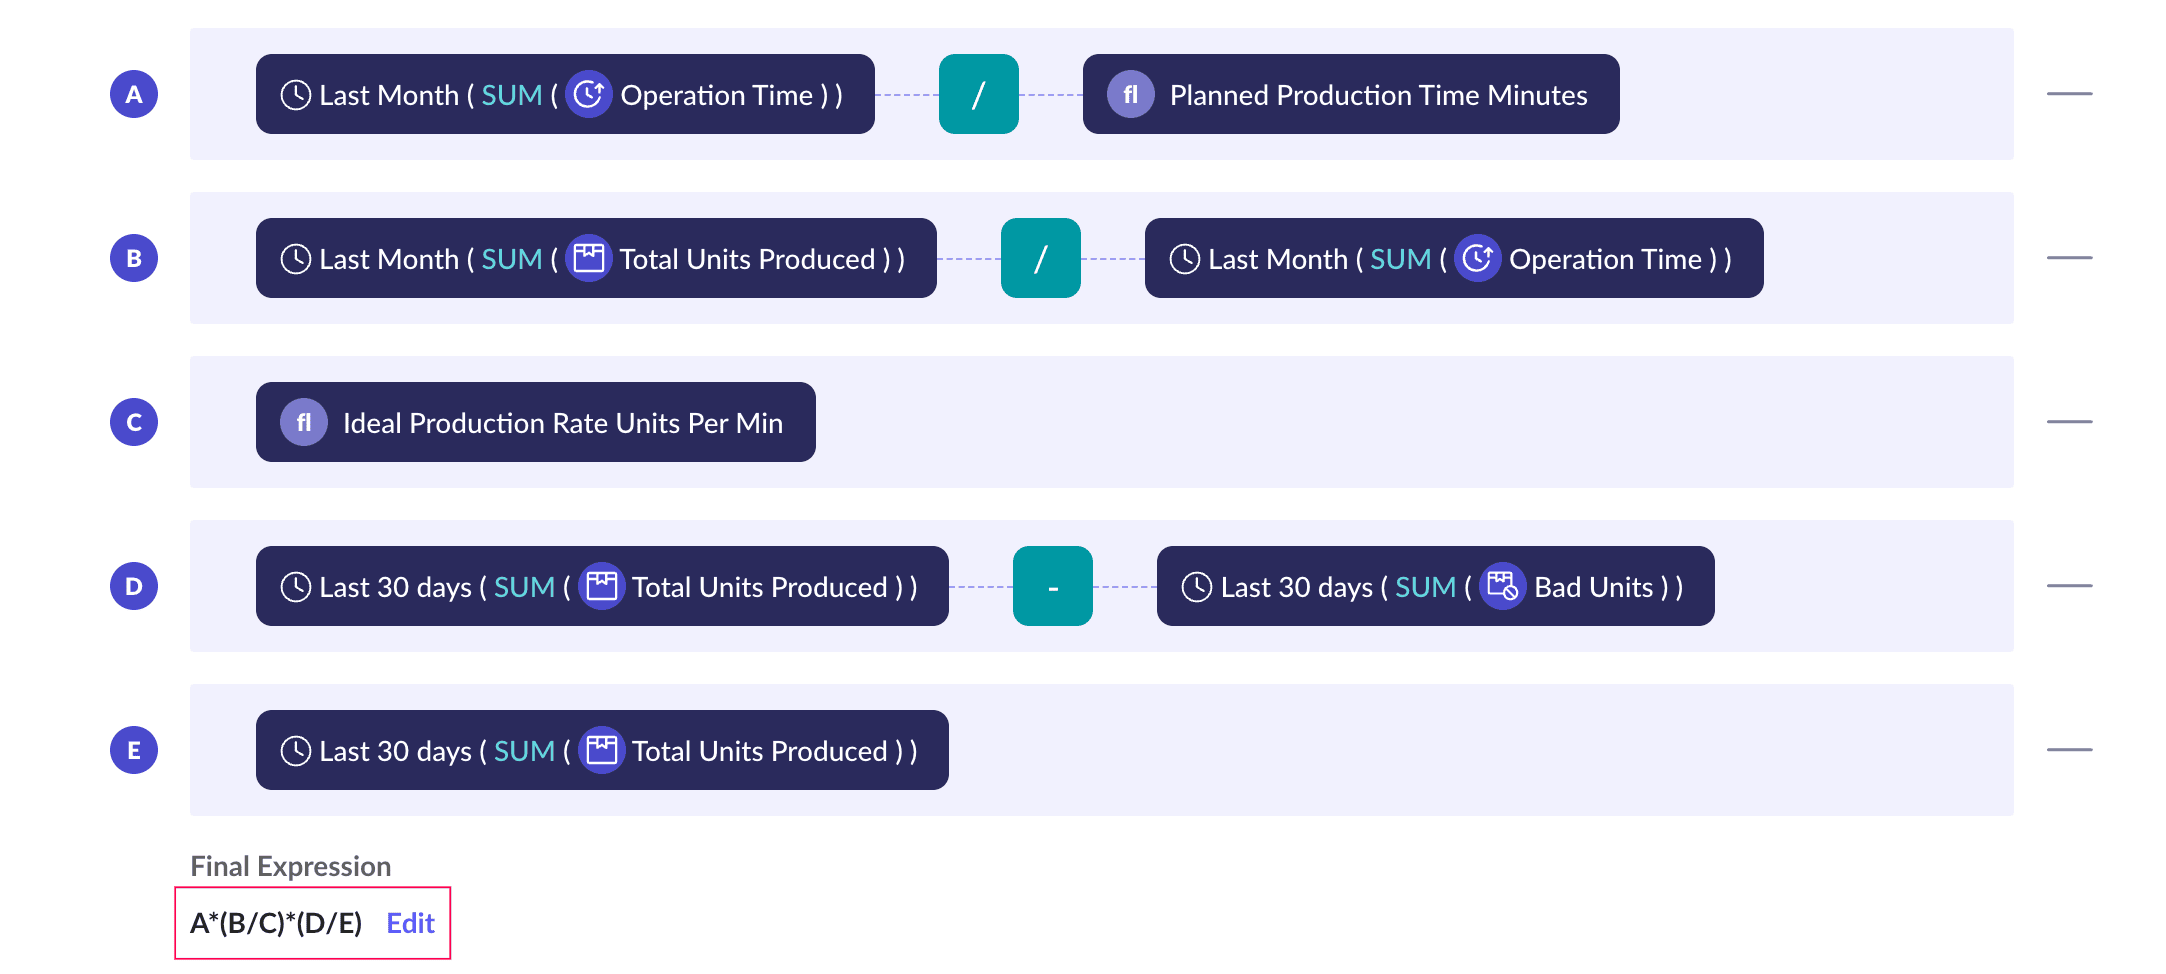Click the Bad Units icon in row D
This screenshot has width=2166, height=974.
point(1502,586)
